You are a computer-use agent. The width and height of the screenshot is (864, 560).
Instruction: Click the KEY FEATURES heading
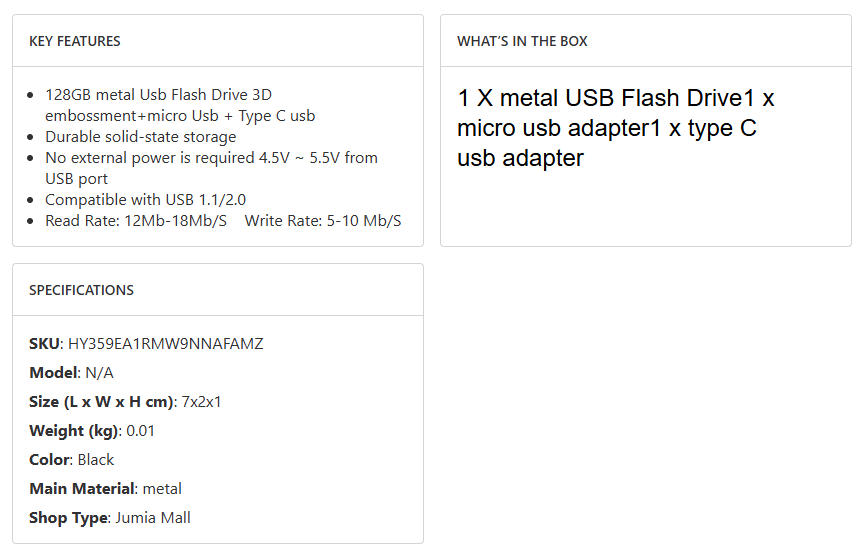(75, 41)
